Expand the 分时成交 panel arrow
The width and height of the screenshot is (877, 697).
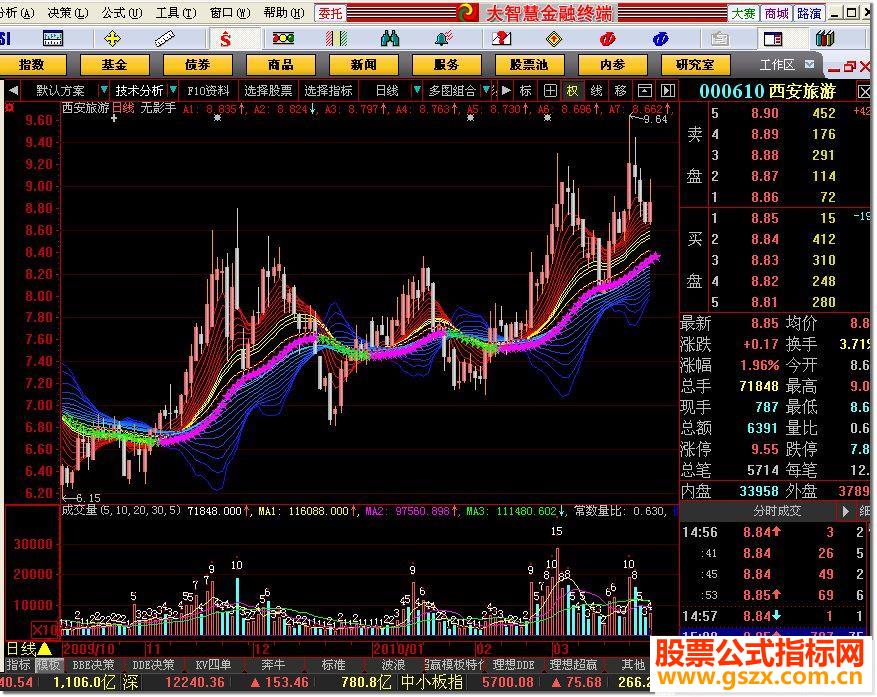click(846, 511)
